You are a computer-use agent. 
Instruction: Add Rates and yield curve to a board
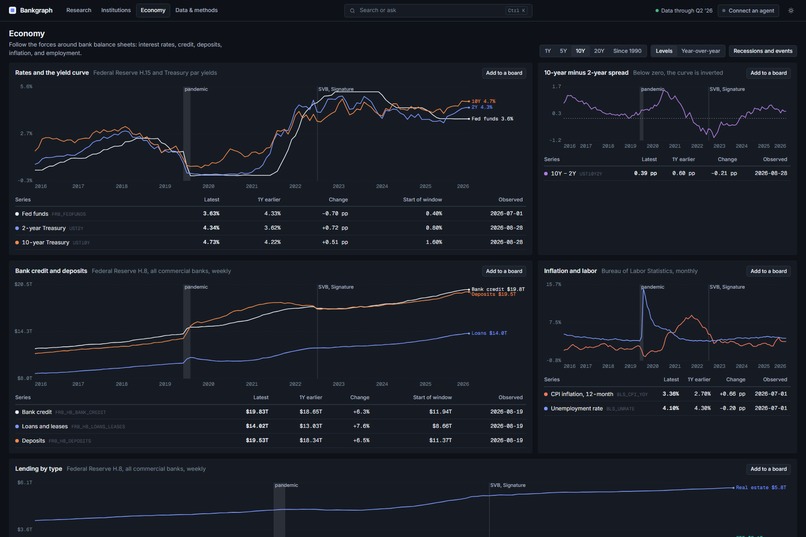504,73
